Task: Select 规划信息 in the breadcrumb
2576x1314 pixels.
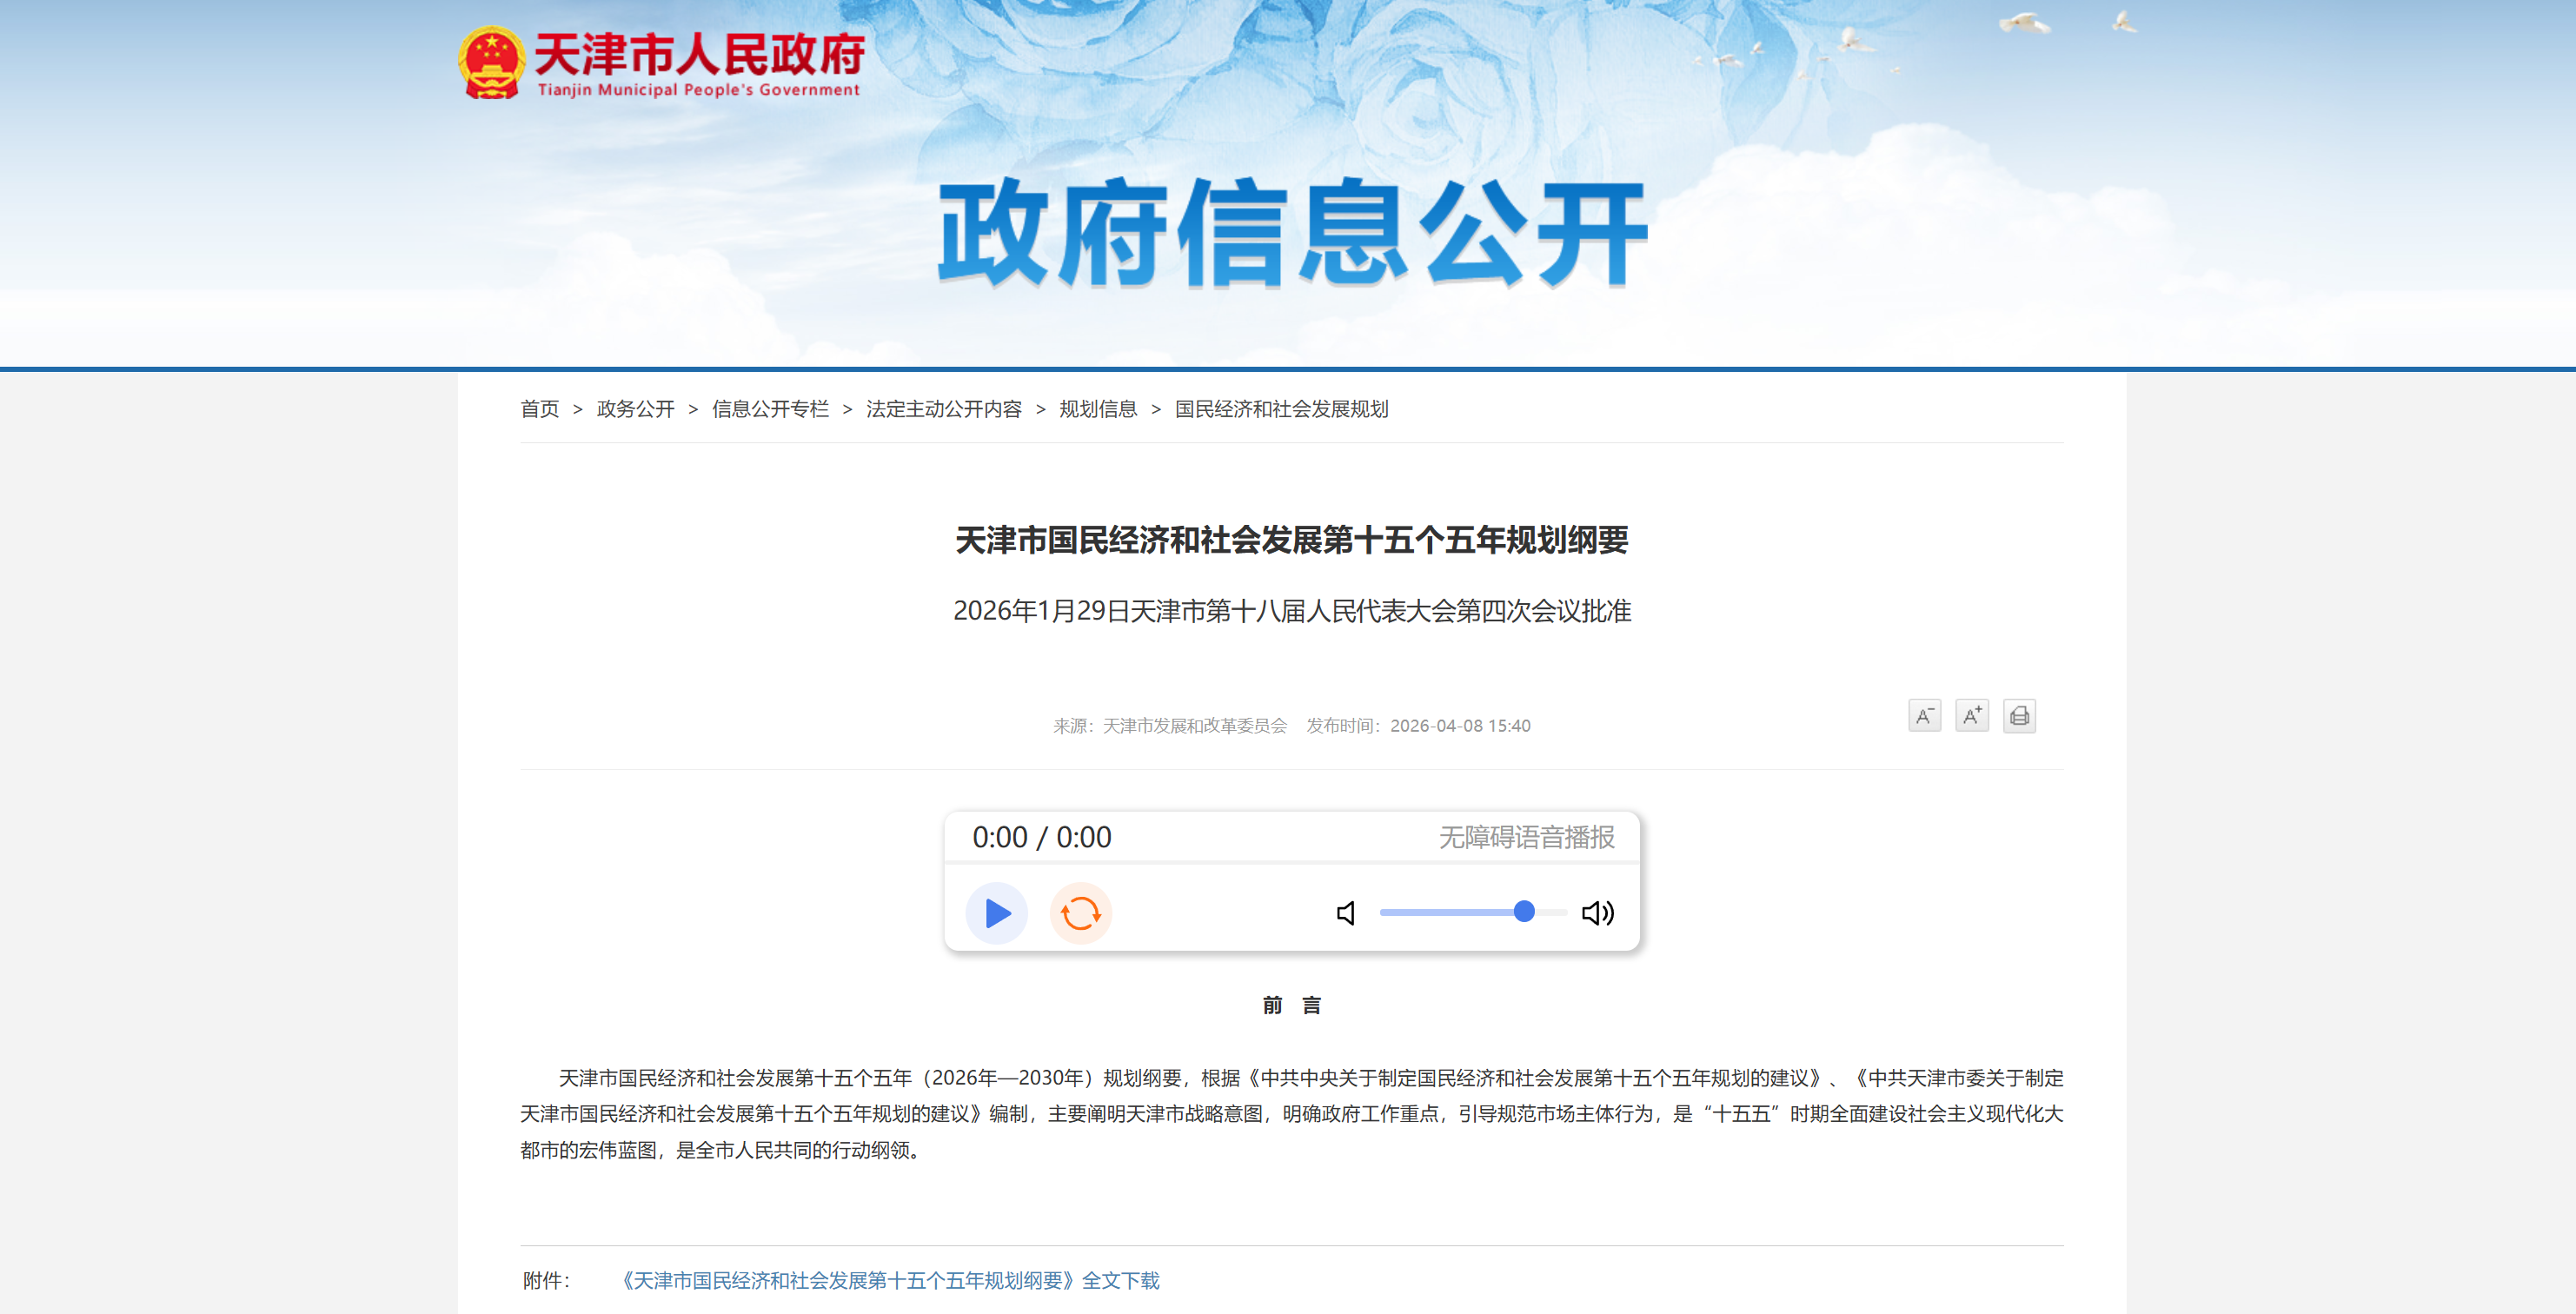Action: tap(1098, 409)
